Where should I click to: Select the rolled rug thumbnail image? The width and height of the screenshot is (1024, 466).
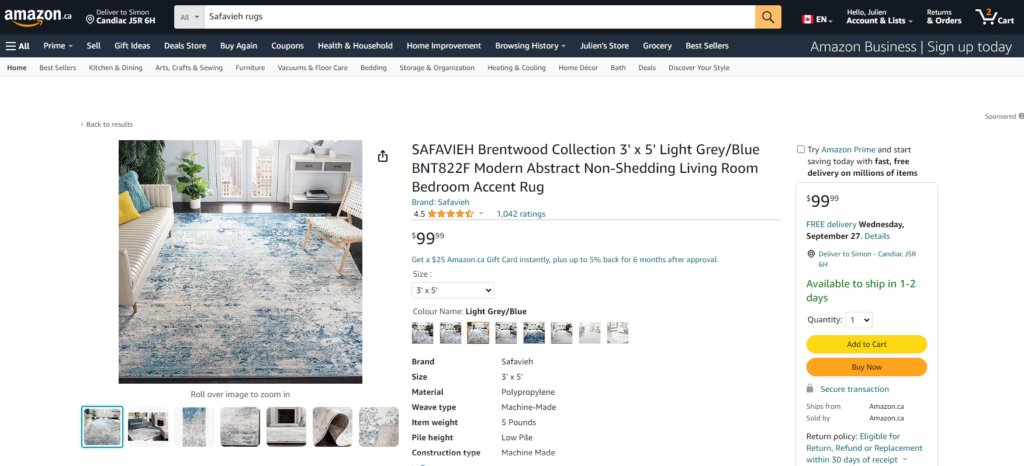pyautogui.click(x=332, y=427)
